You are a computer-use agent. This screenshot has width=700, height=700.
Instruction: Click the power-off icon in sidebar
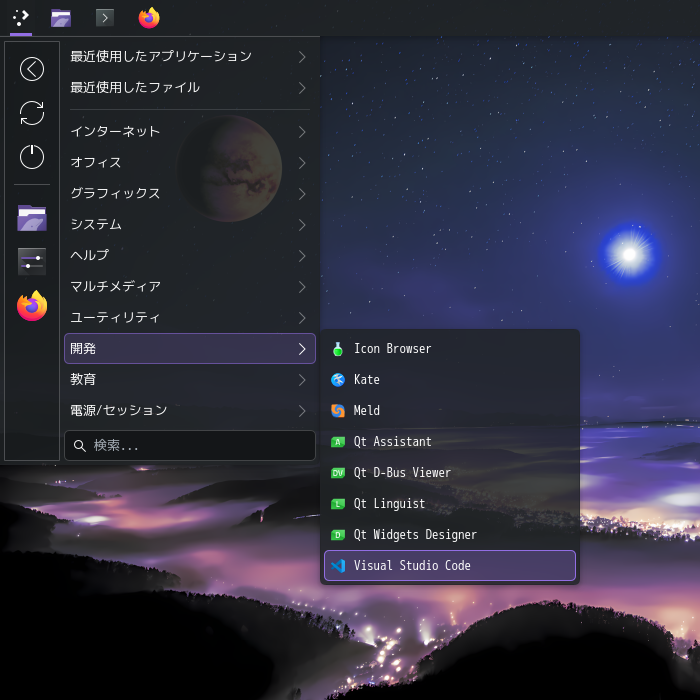(x=32, y=157)
